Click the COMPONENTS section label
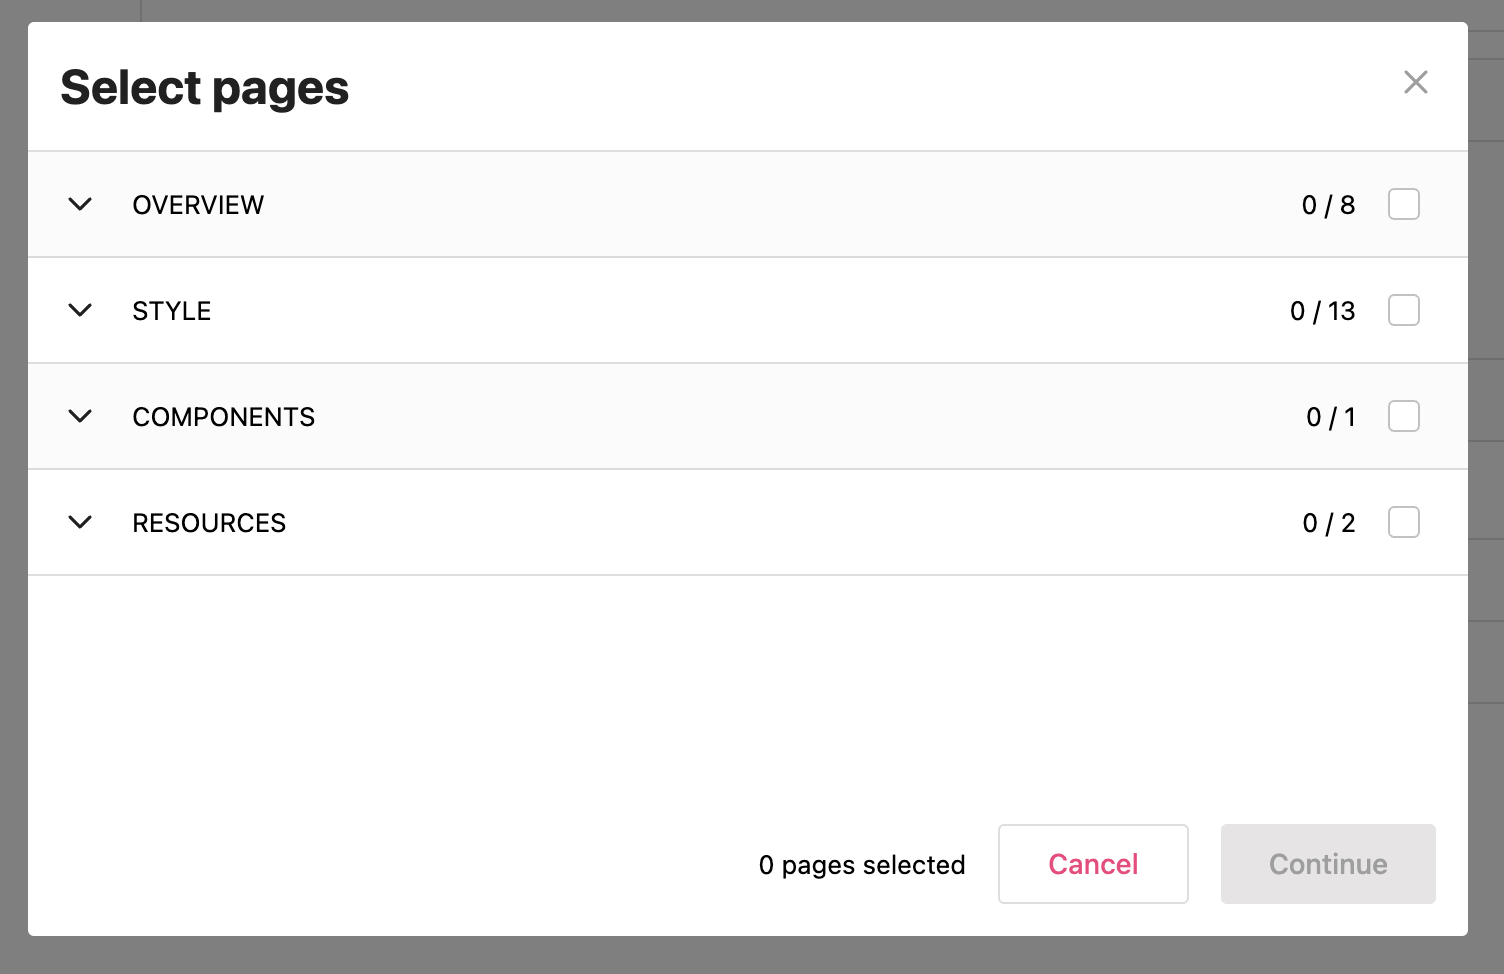The height and width of the screenshot is (974, 1504). [x=224, y=417]
